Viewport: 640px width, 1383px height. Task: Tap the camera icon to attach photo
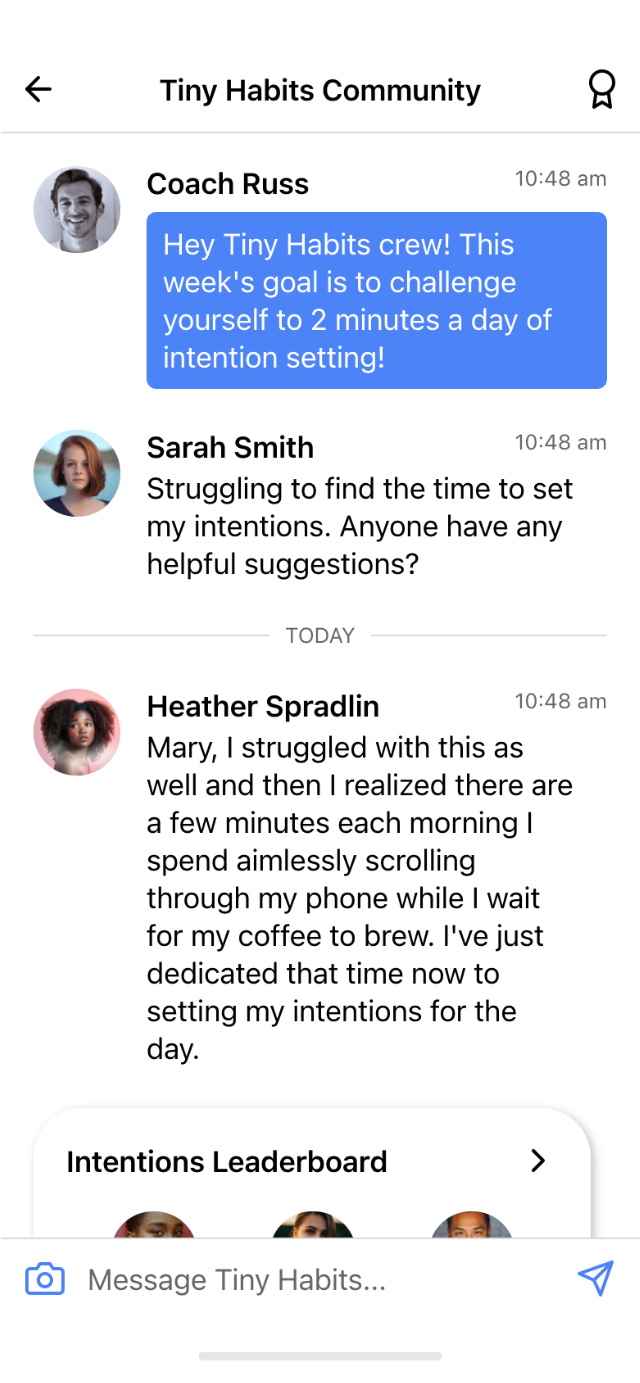point(45,1279)
